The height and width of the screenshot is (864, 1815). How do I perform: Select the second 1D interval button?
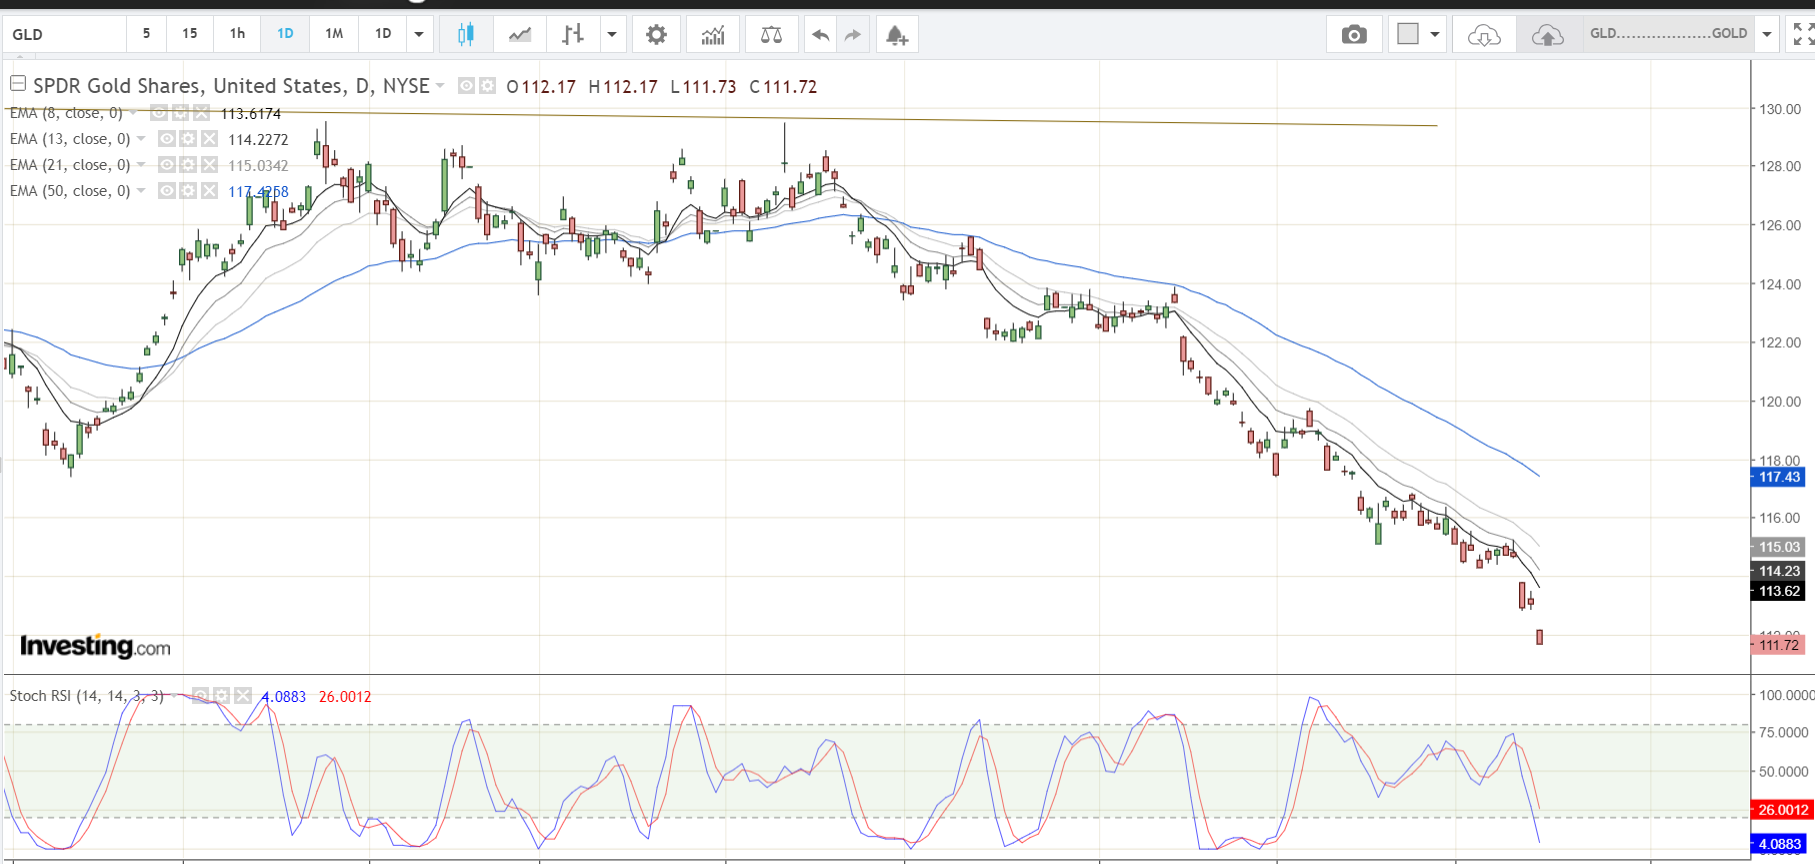click(x=383, y=34)
